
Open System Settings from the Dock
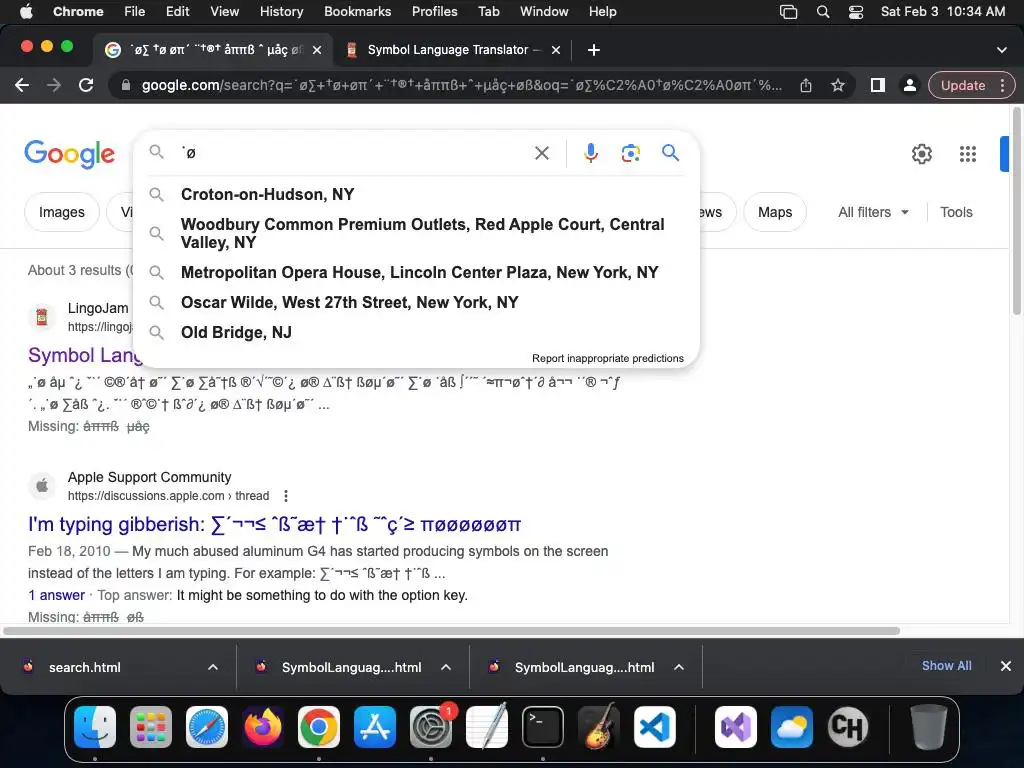pos(431,727)
